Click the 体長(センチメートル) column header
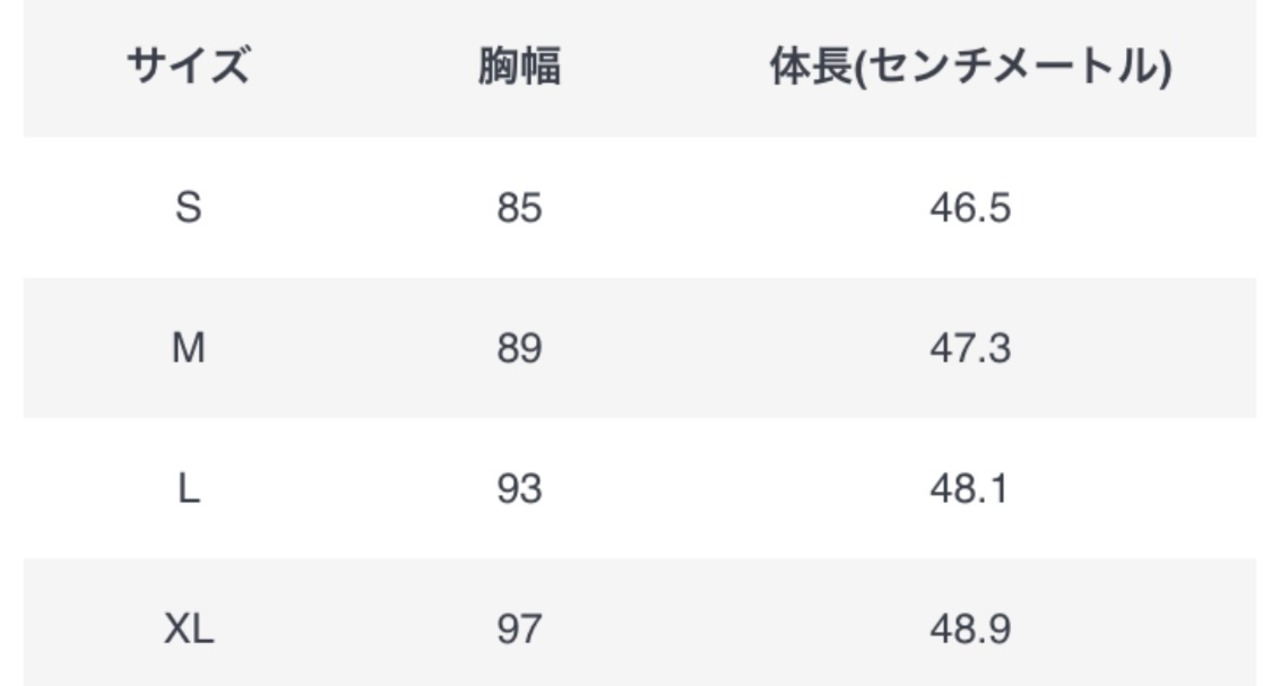Image resolution: width=1280 pixels, height=686 pixels. pyautogui.click(x=969, y=68)
